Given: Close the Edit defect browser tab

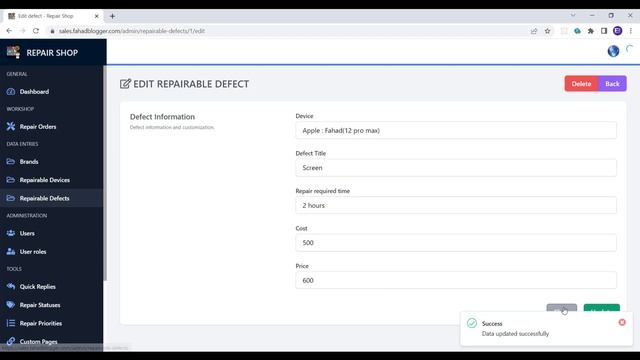Looking at the screenshot, I should click(x=96, y=16).
